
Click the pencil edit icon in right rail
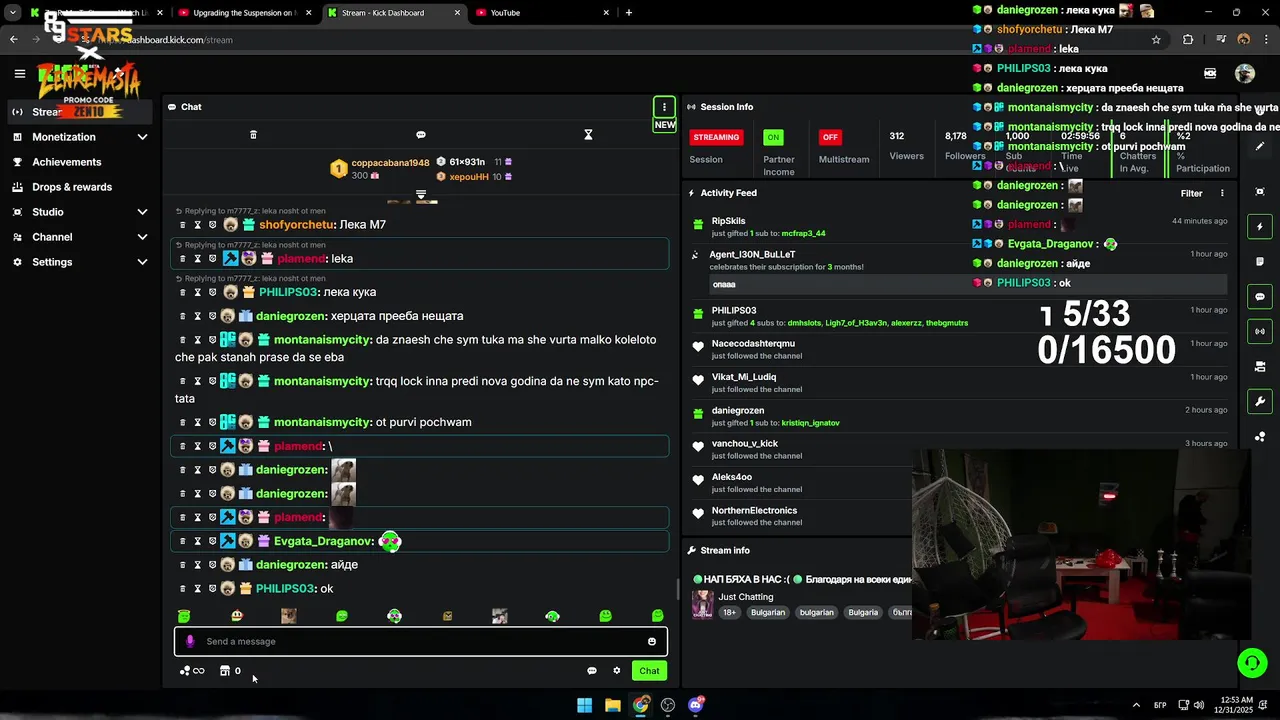(1260, 147)
